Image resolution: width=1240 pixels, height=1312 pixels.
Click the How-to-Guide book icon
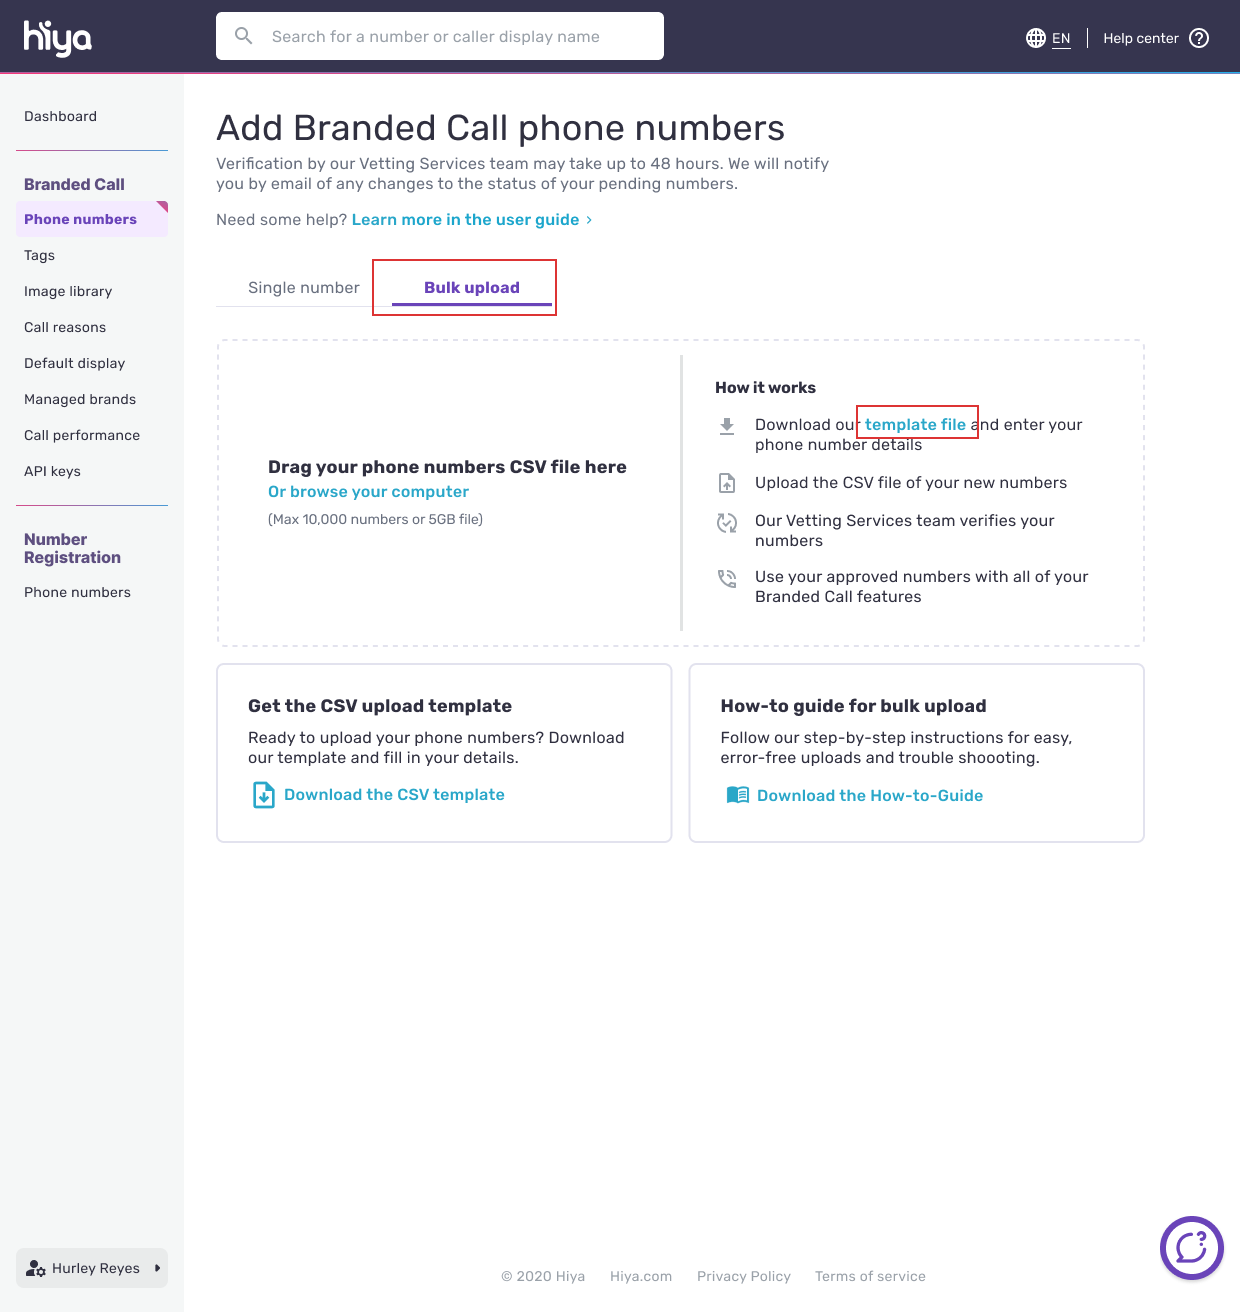pos(737,795)
